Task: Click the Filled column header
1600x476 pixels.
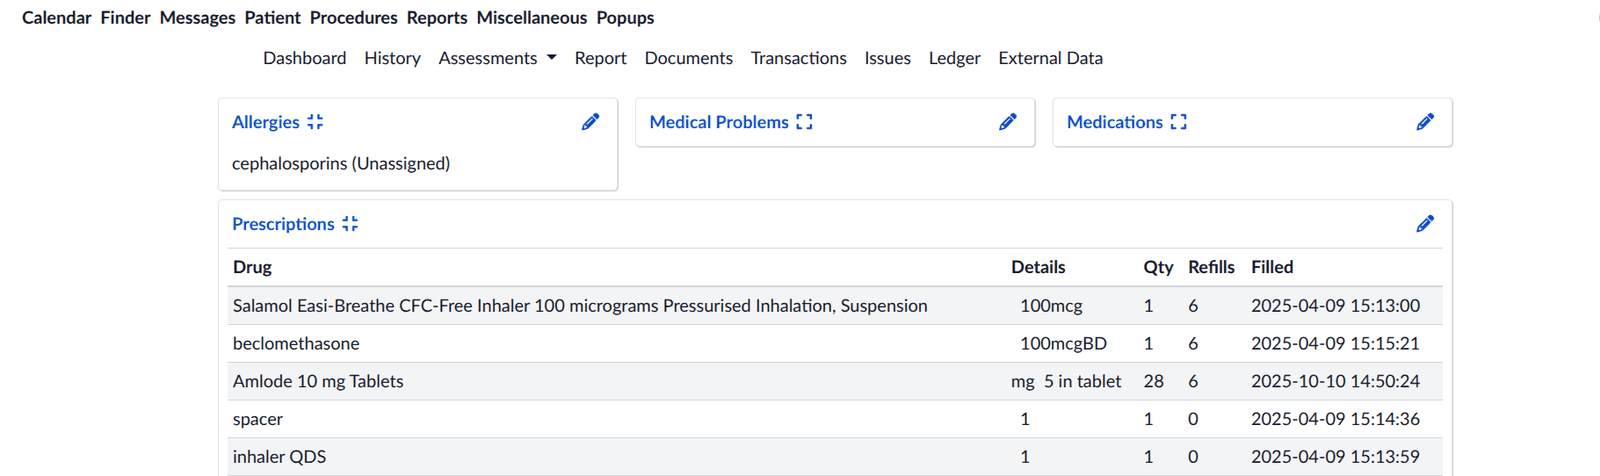Action: [x=1272, y=267]
